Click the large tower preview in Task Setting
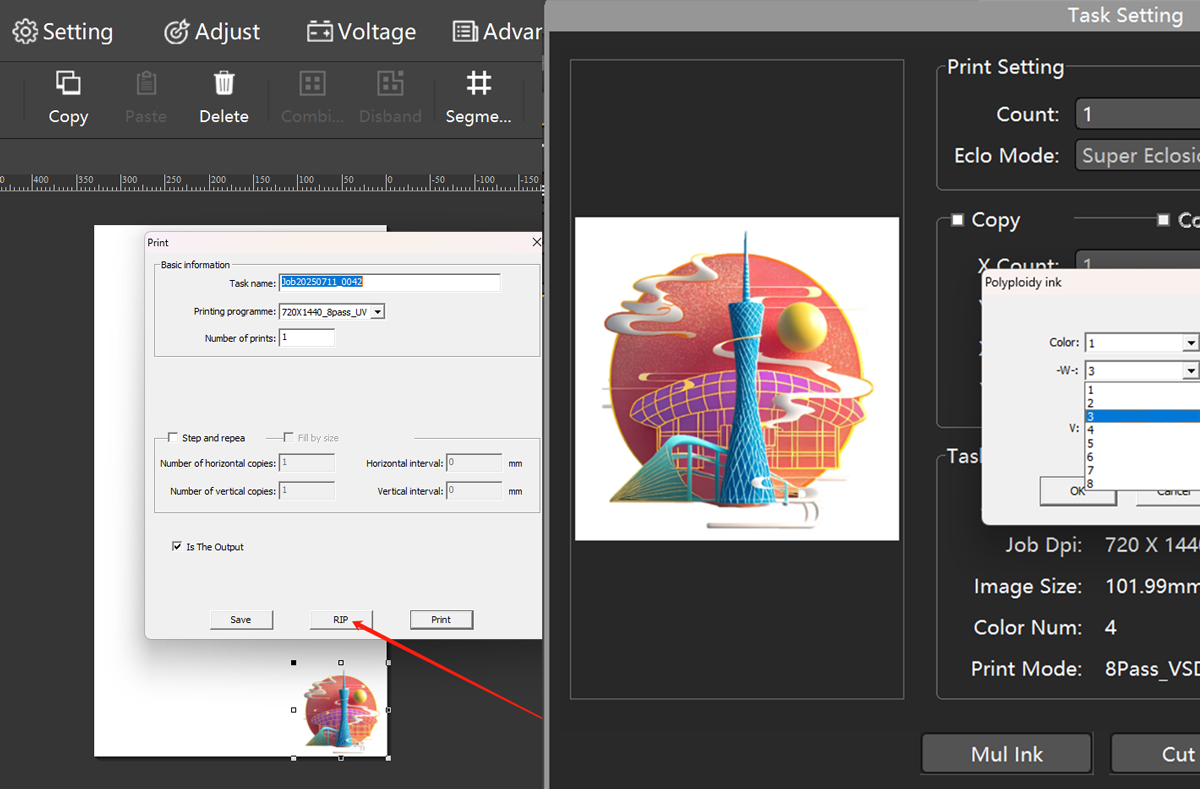1200x789 pixels. click(737, 378)
